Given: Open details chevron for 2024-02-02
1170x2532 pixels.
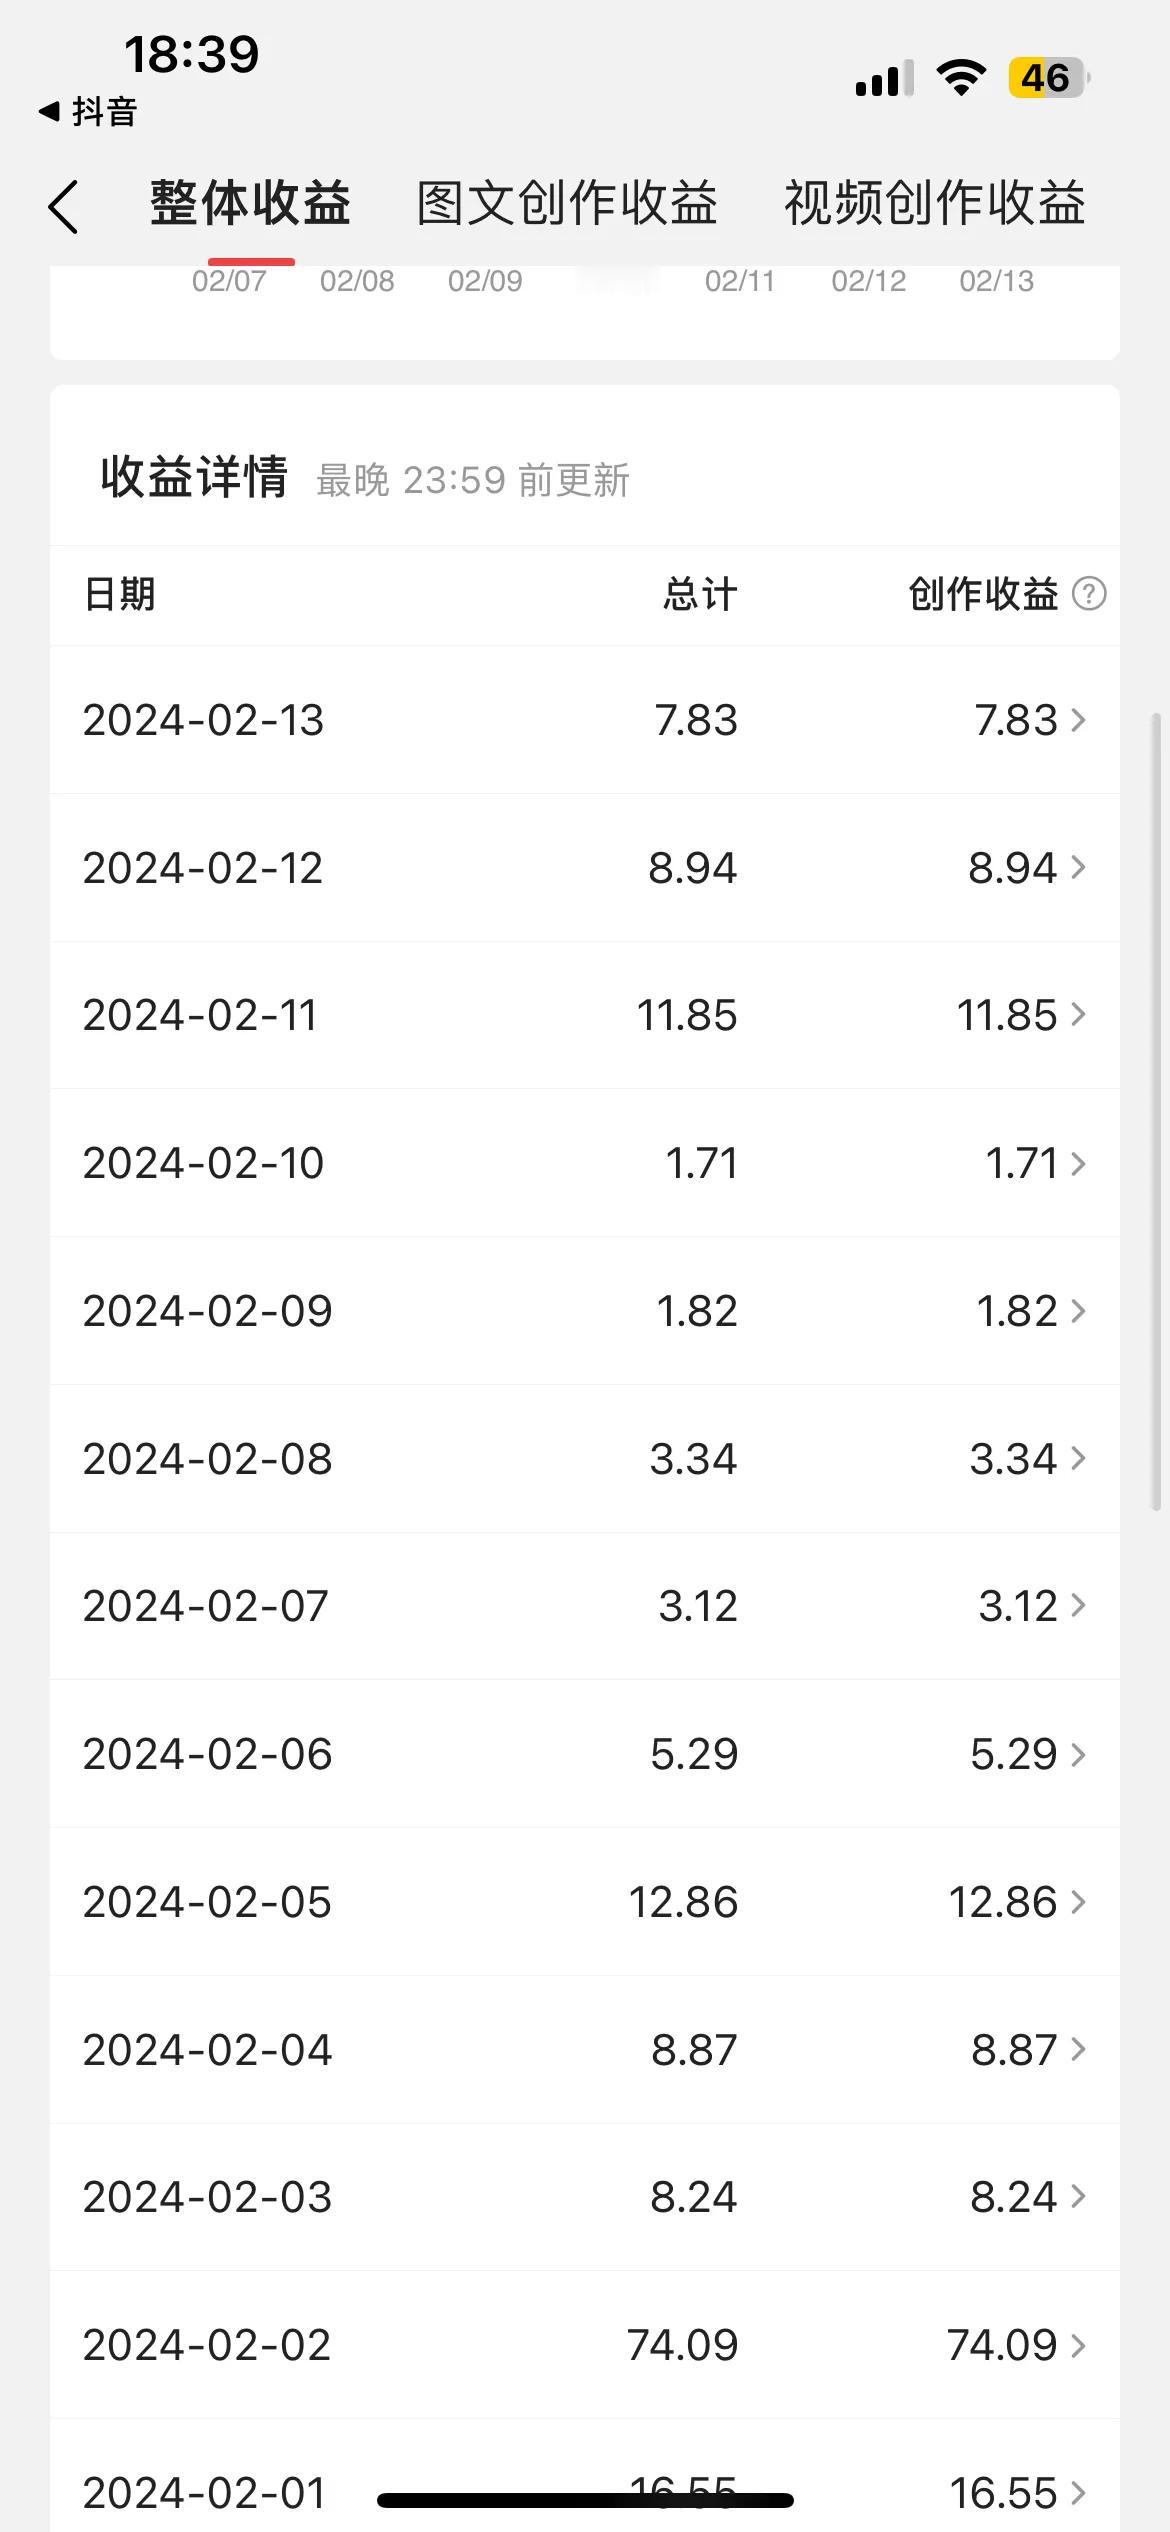Looking at the screenshot, I should (1078, 2345).
